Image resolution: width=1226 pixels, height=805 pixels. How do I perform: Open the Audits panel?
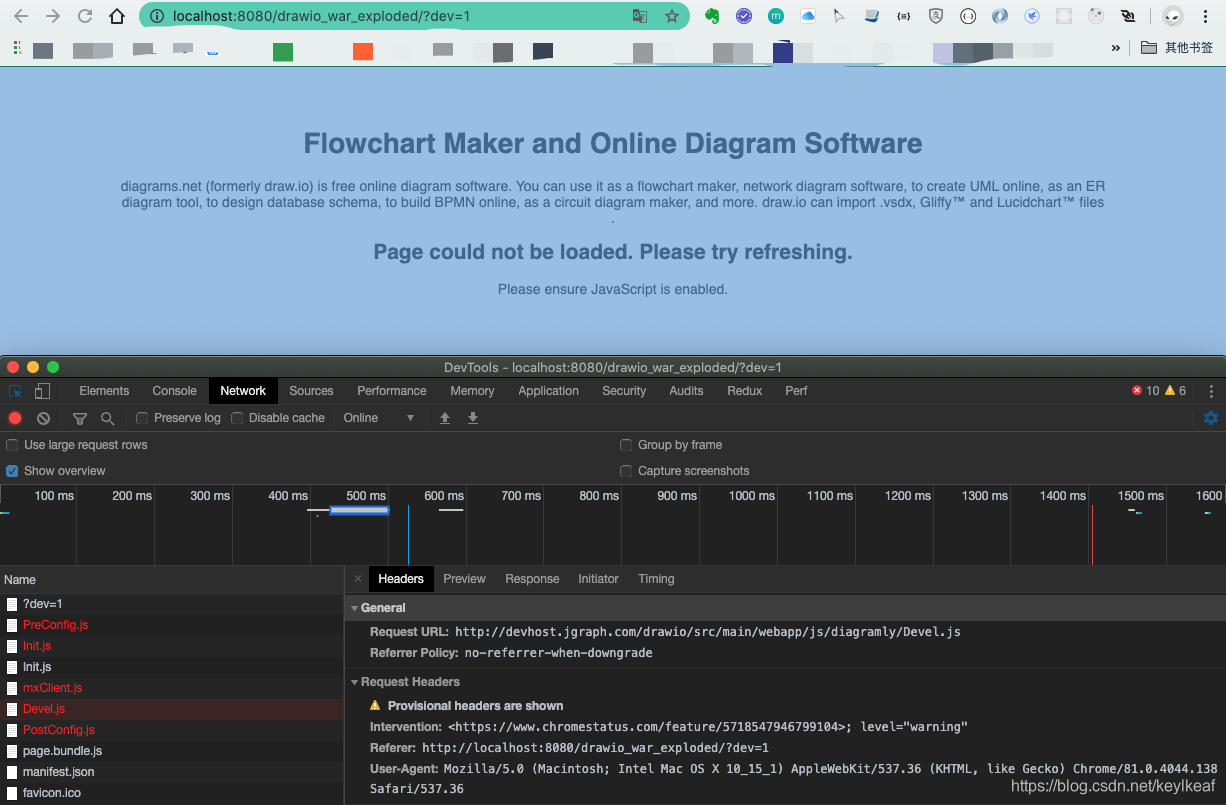686,391
